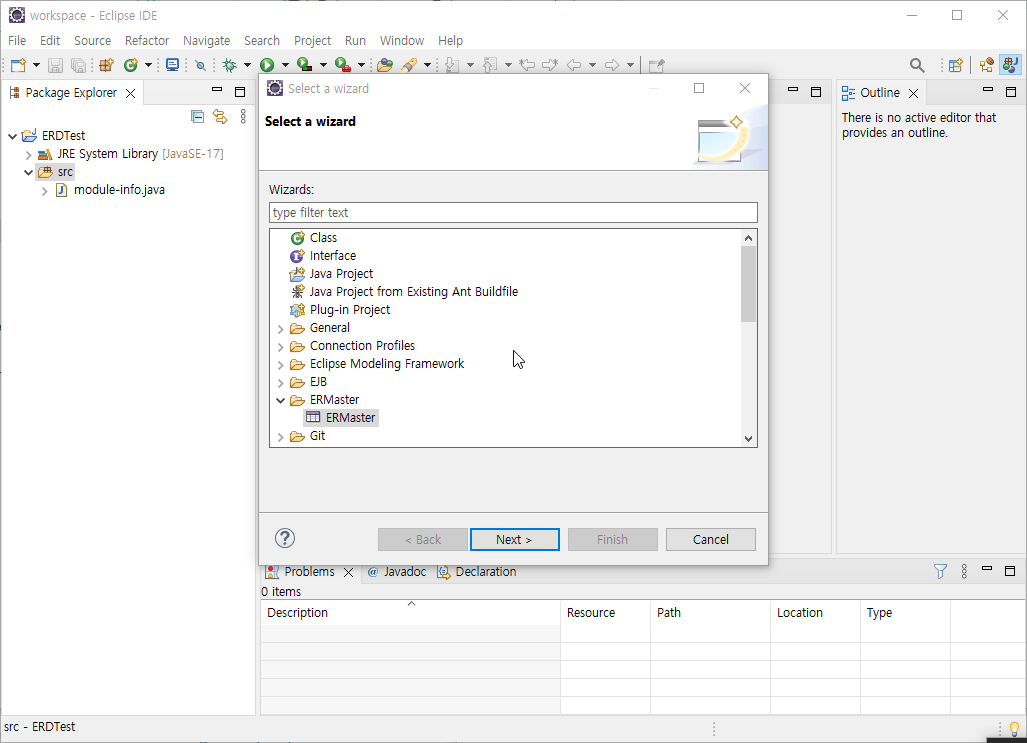Click the Back navigation arrow icon

tap(574, 65)
